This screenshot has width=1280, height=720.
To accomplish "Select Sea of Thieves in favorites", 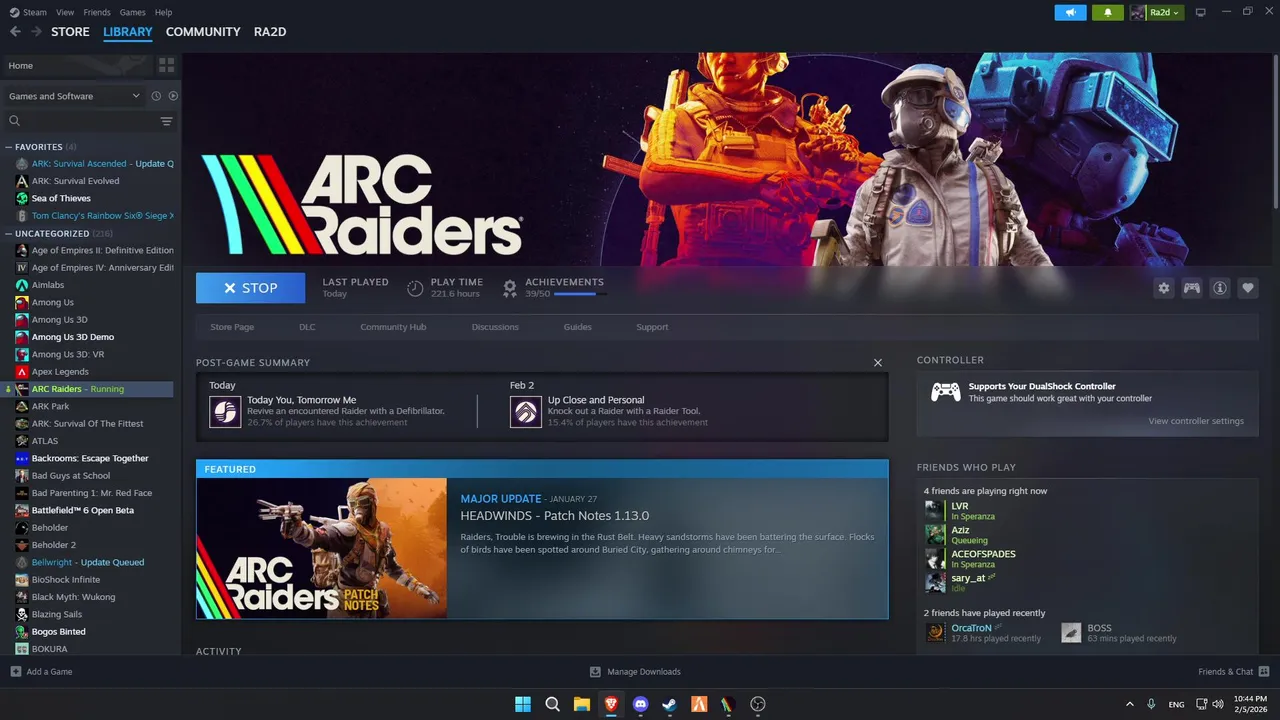I will (61, 198).
